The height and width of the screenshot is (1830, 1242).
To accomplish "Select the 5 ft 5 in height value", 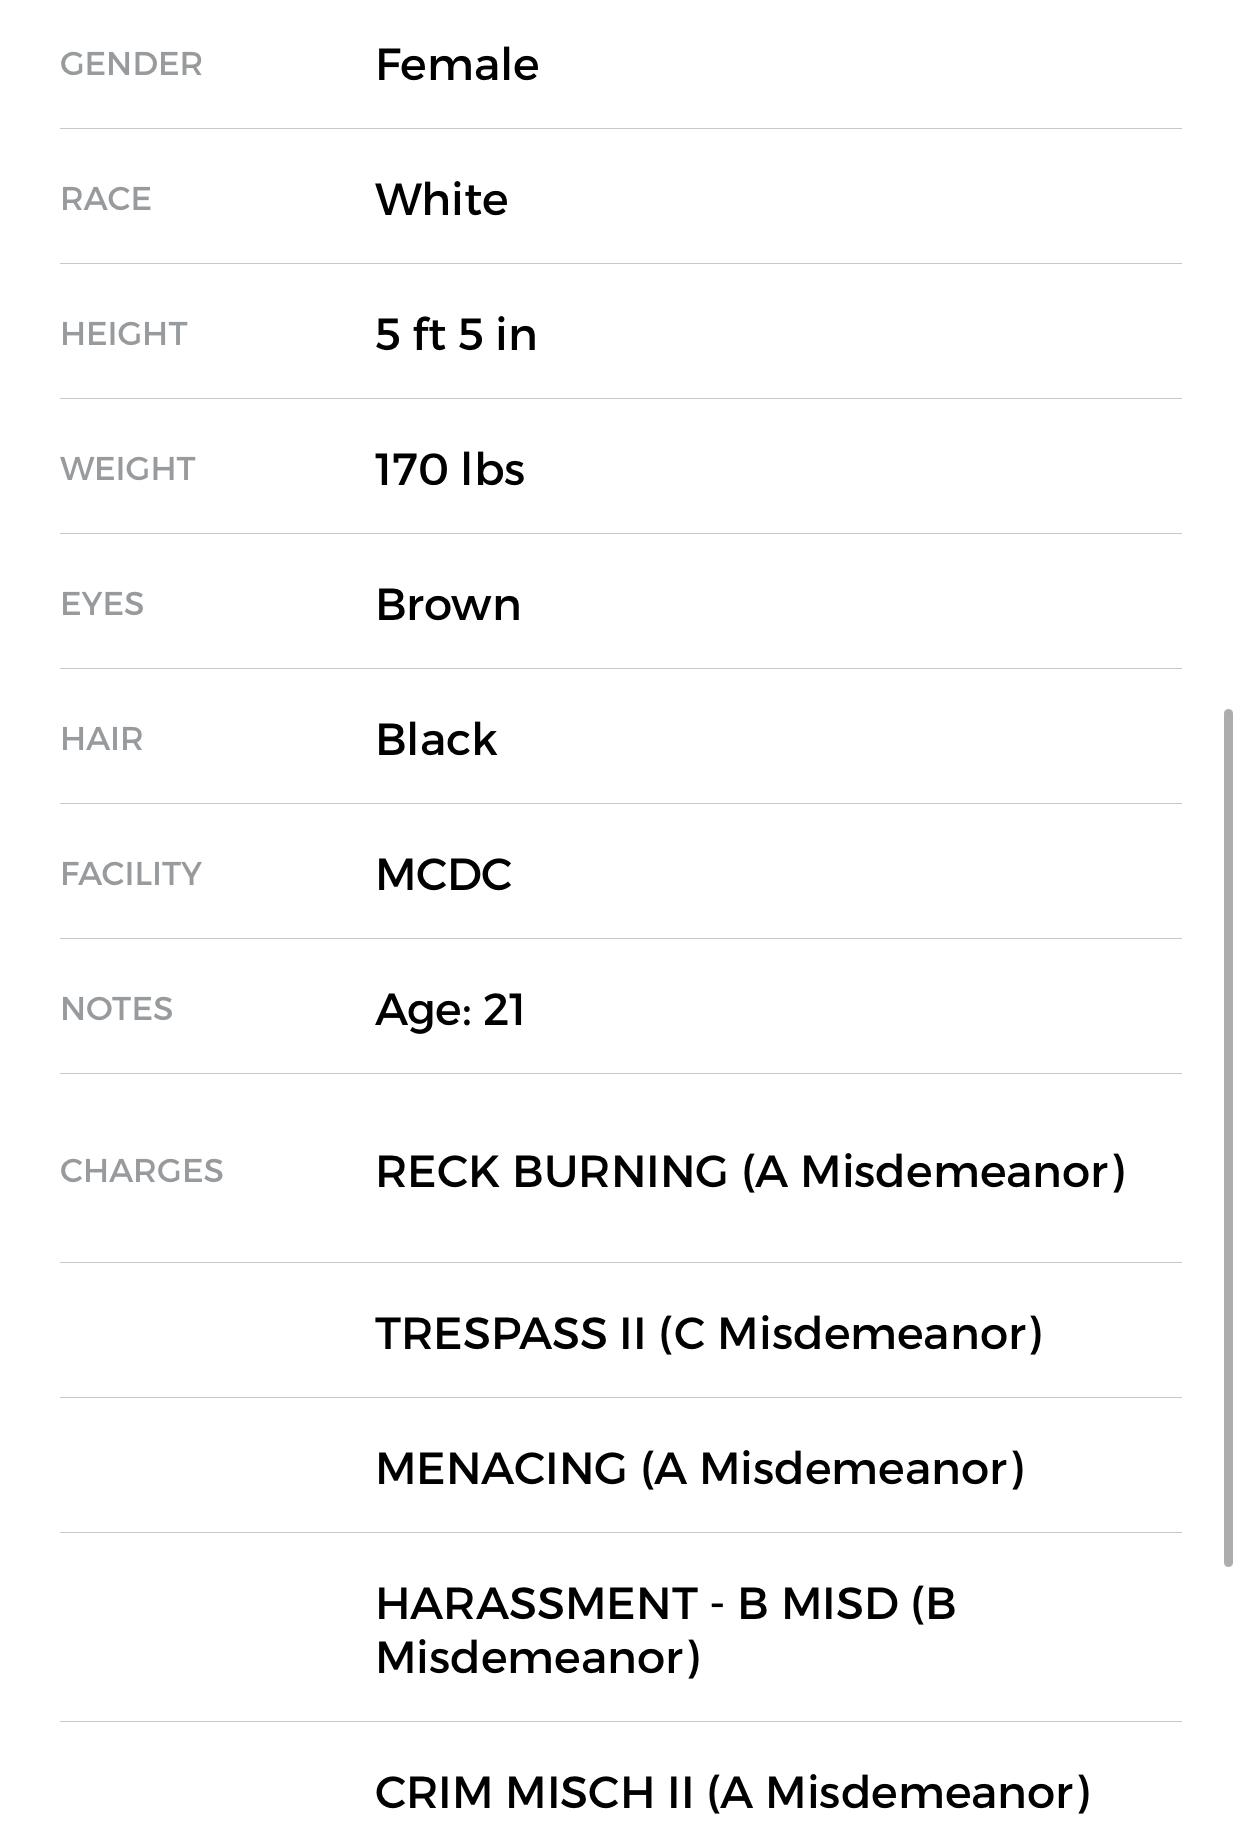I will click(456, 335).
